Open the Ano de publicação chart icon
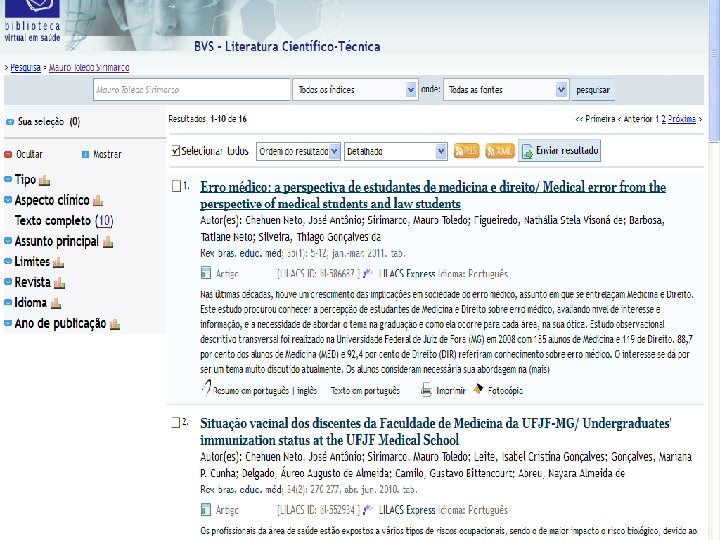 115,324
